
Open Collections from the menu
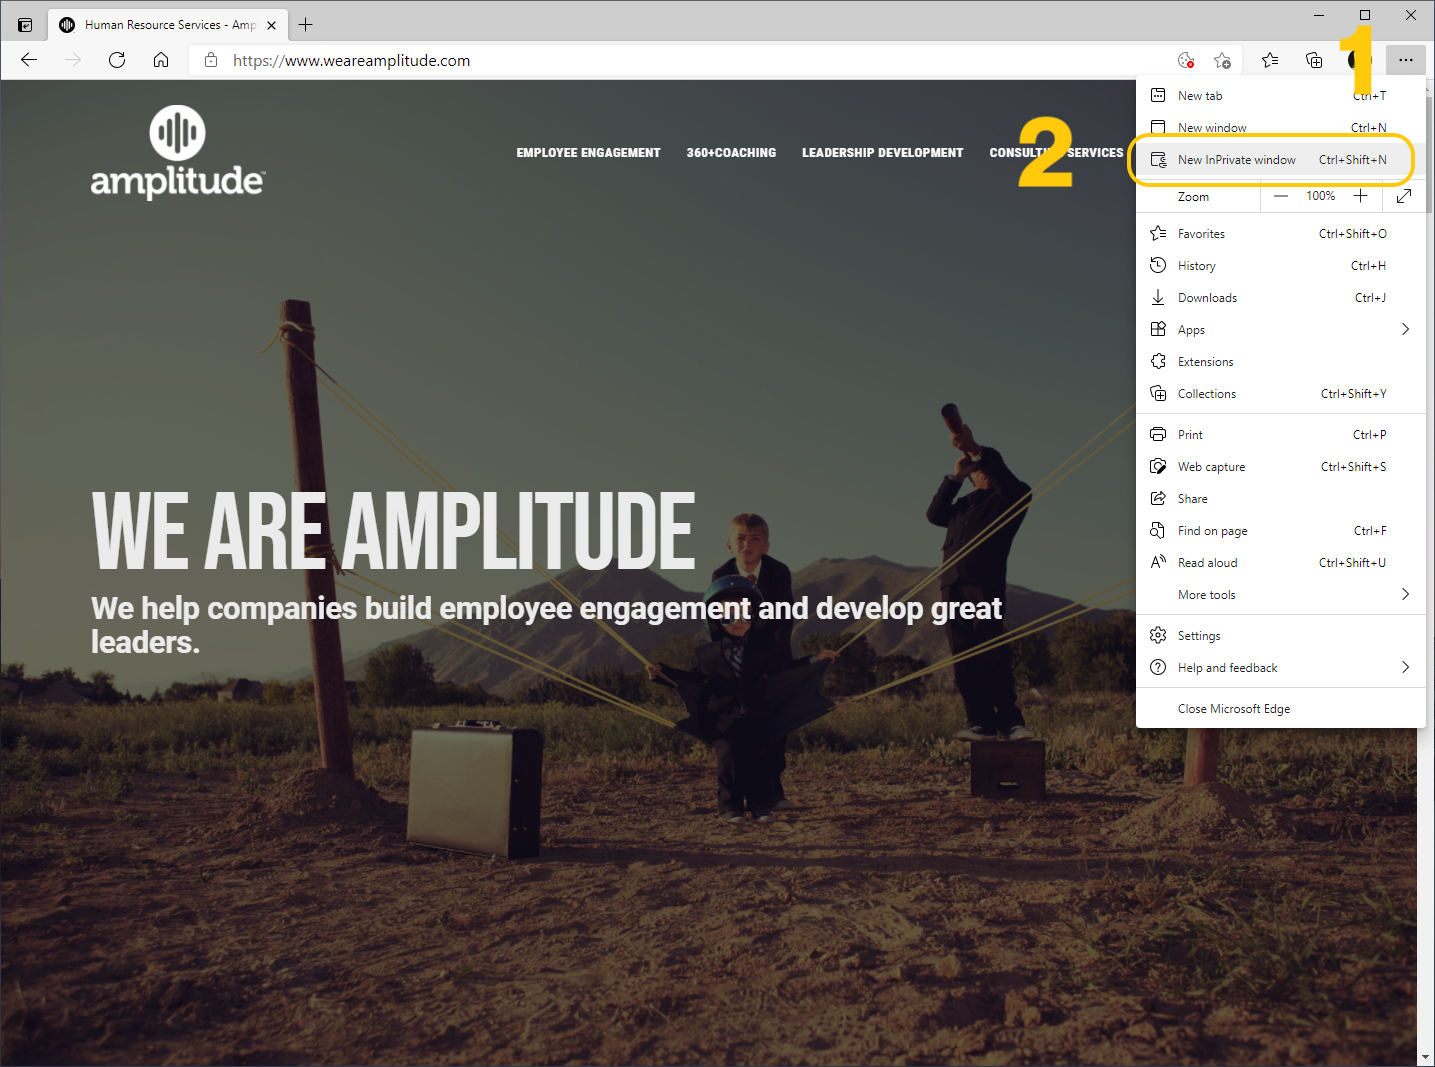point(1280,393)
